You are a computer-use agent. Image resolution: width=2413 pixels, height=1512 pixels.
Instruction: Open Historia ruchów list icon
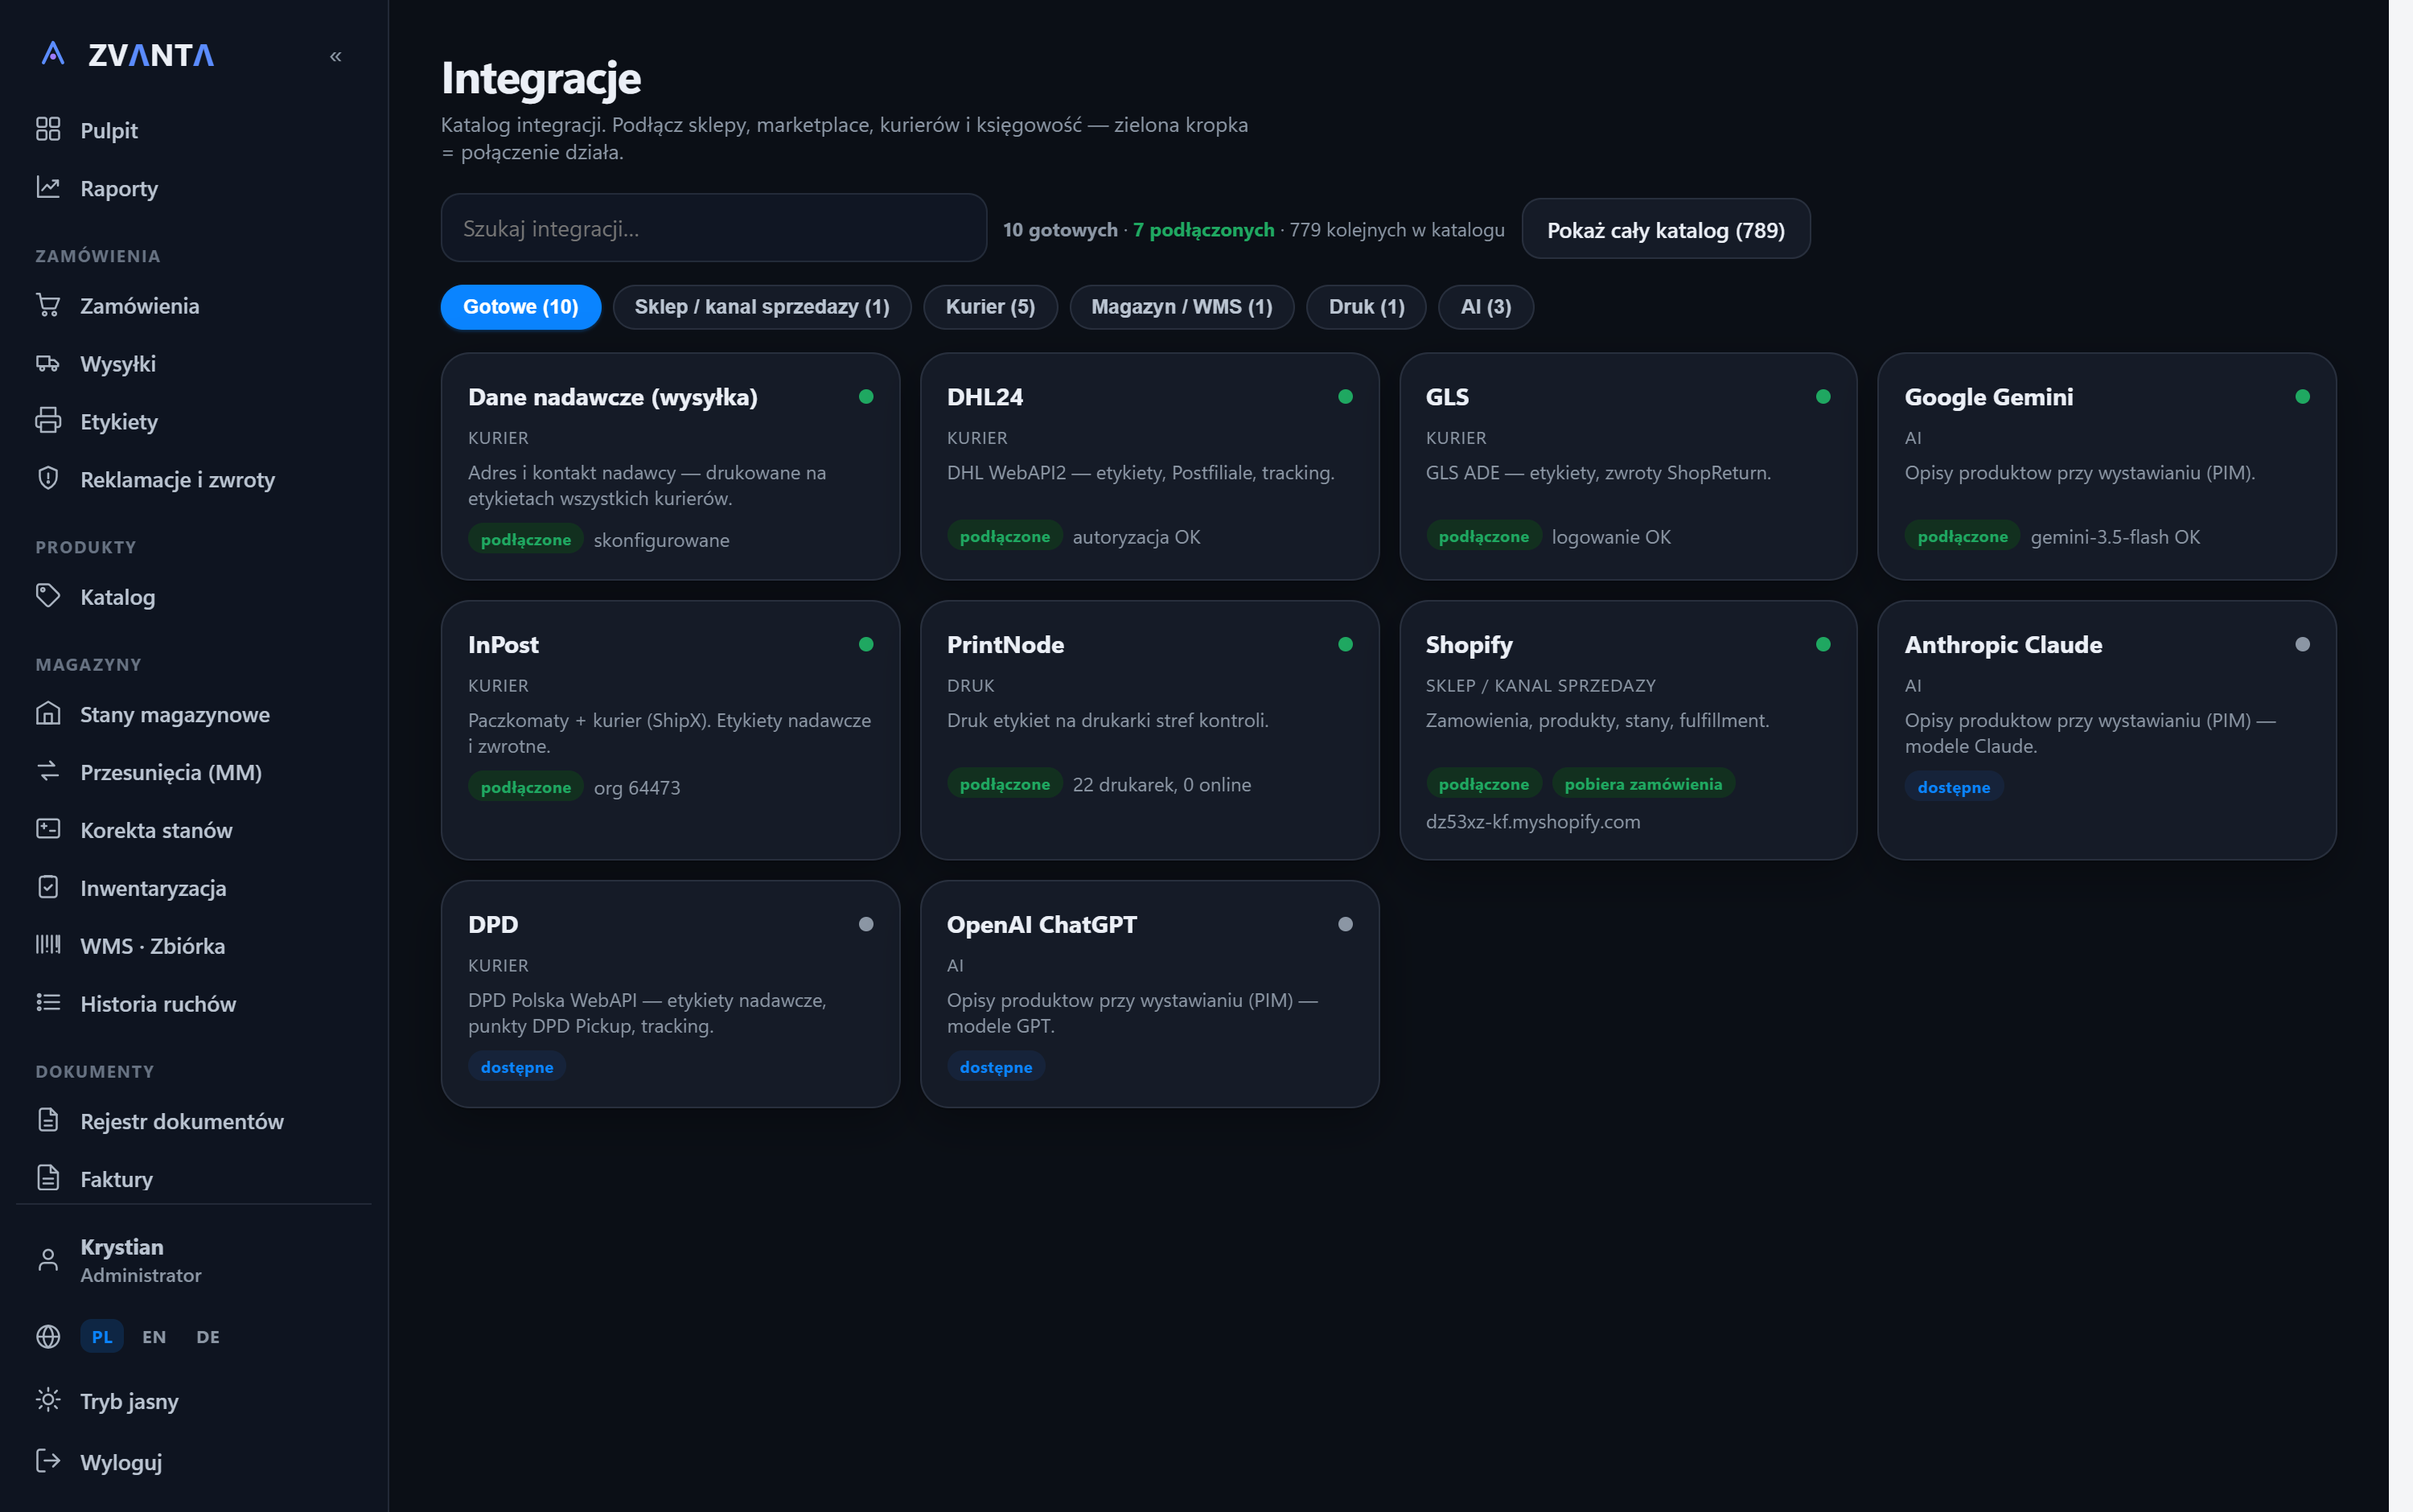(x=48, y=1003)
